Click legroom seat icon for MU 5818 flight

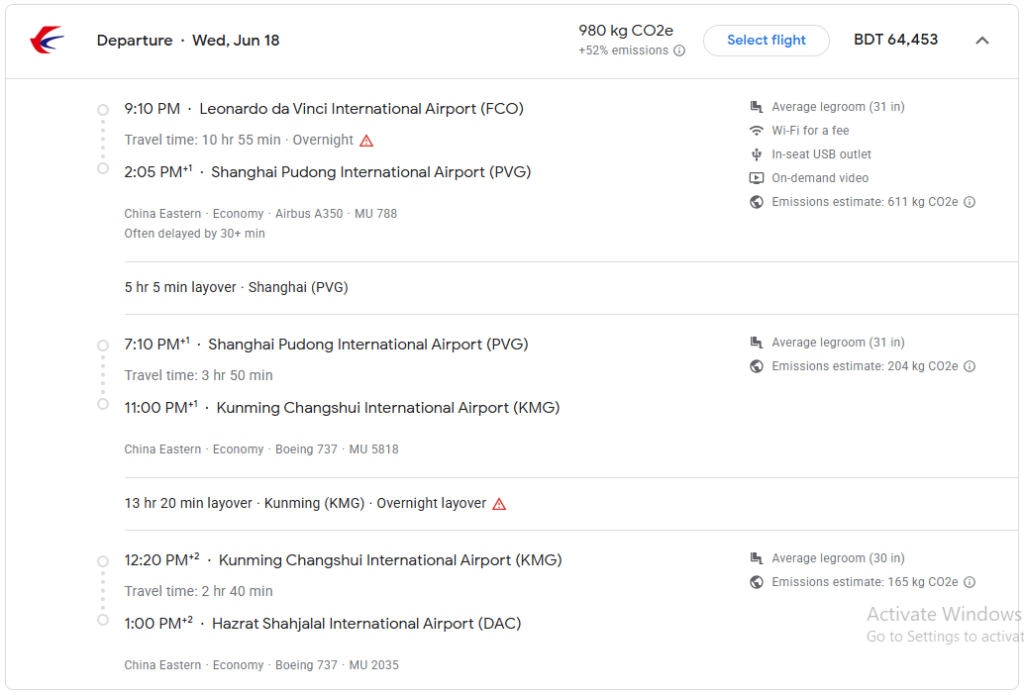pos(756,342)
